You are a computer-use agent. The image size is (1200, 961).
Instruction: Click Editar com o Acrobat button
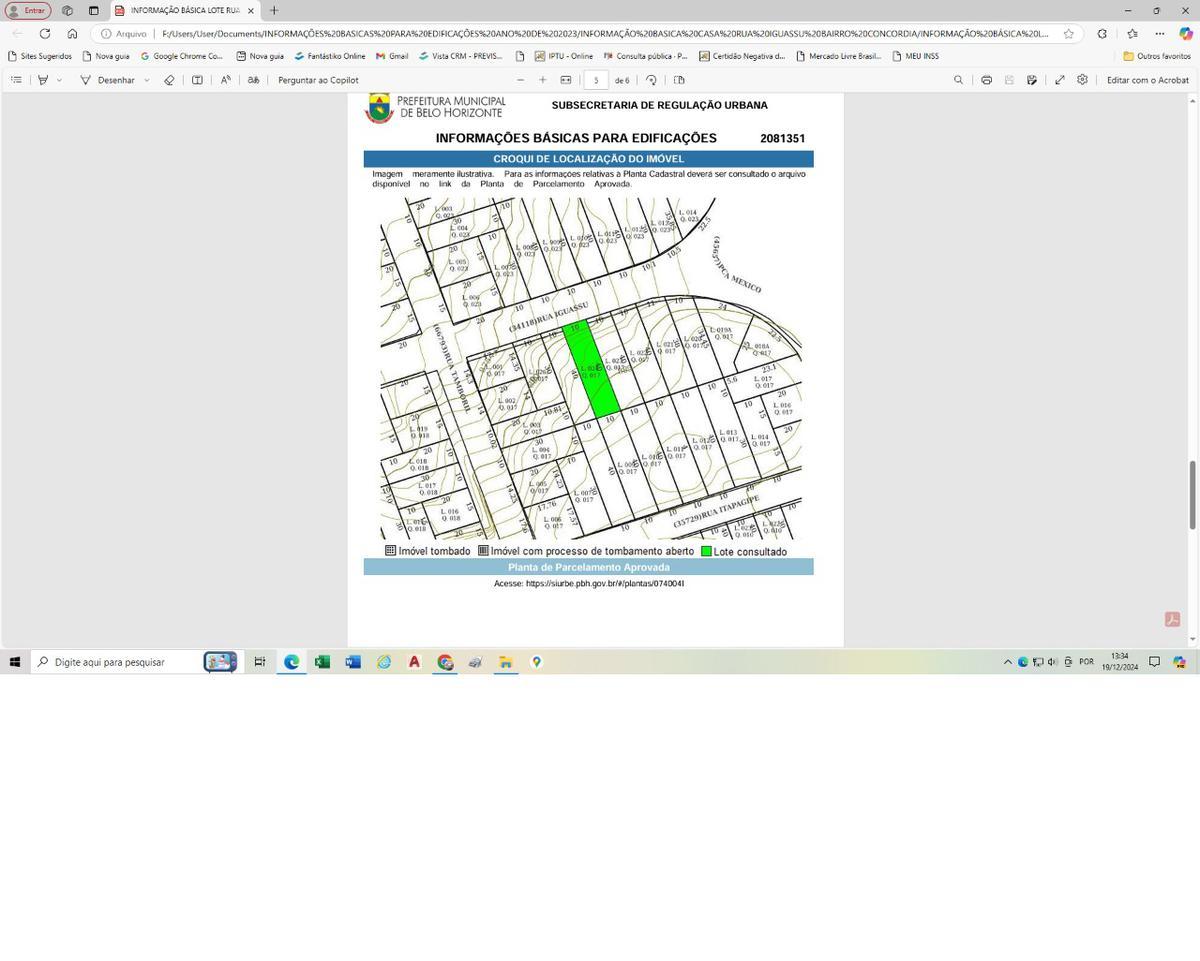pos(1147,80)
